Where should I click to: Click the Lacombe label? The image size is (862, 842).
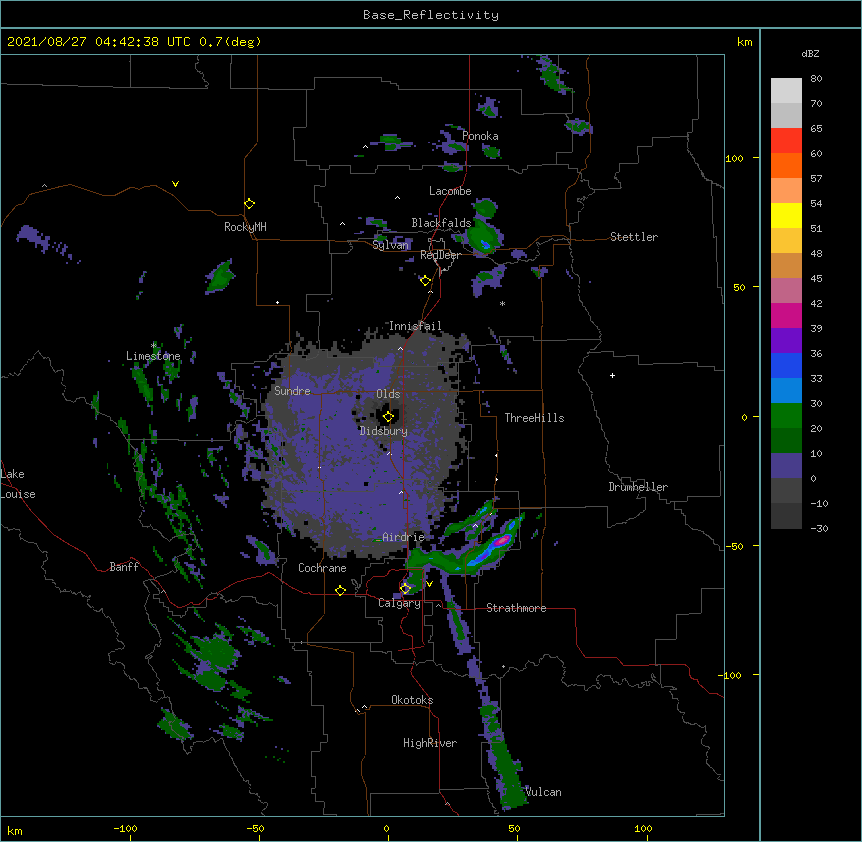[x=450, y=191]
